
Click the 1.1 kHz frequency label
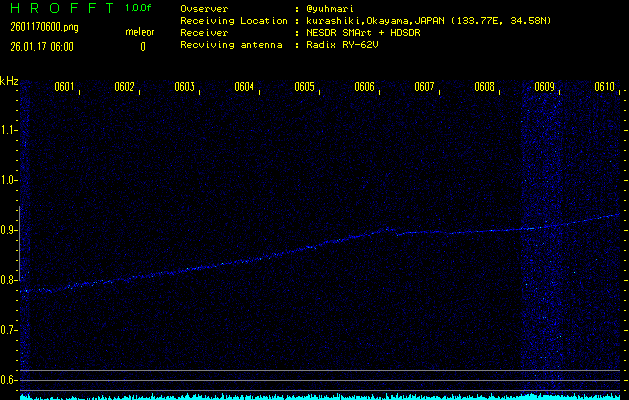(9, 130)
